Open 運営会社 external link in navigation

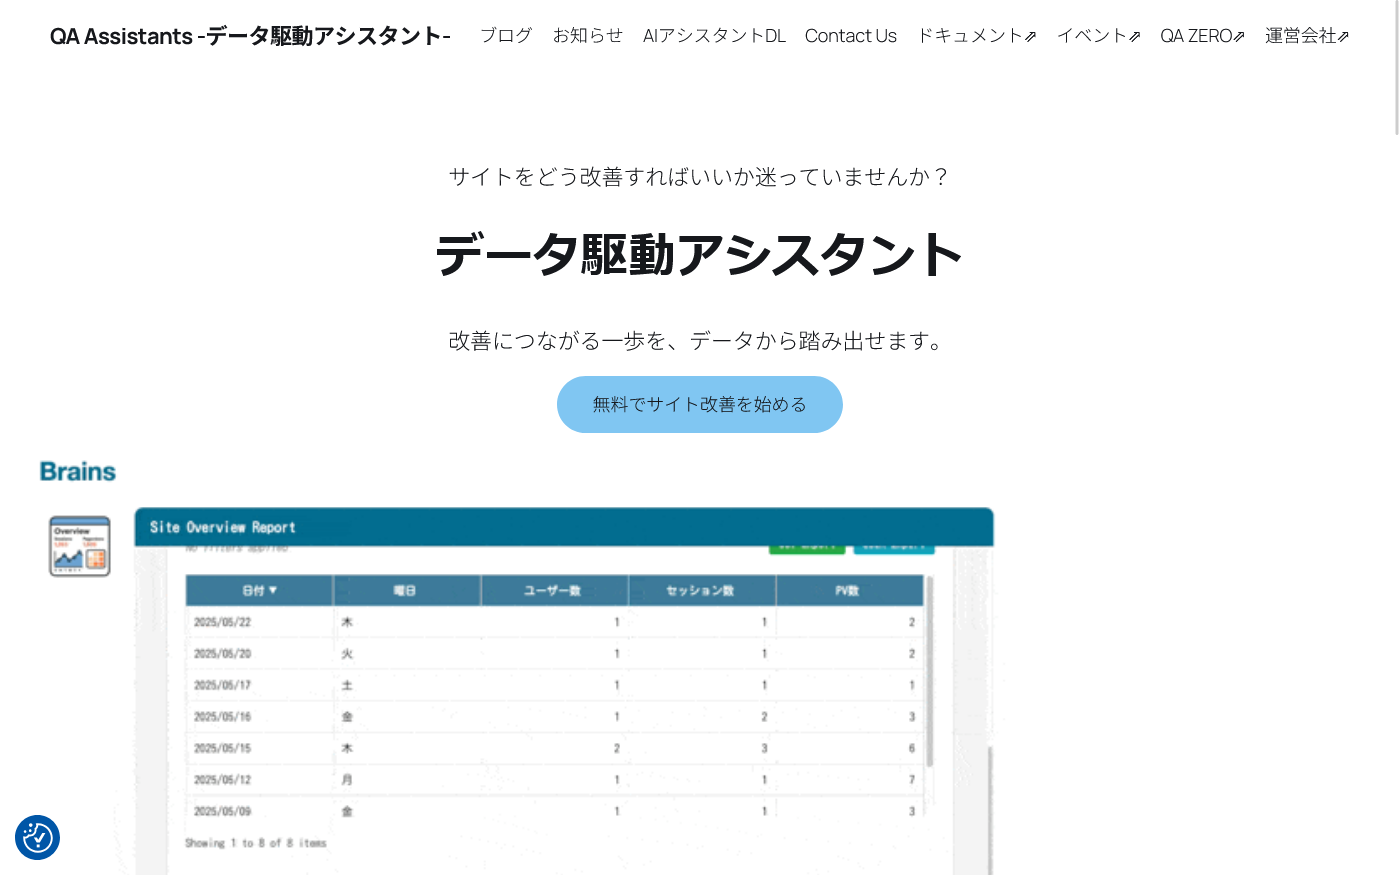click(1306, 36)
